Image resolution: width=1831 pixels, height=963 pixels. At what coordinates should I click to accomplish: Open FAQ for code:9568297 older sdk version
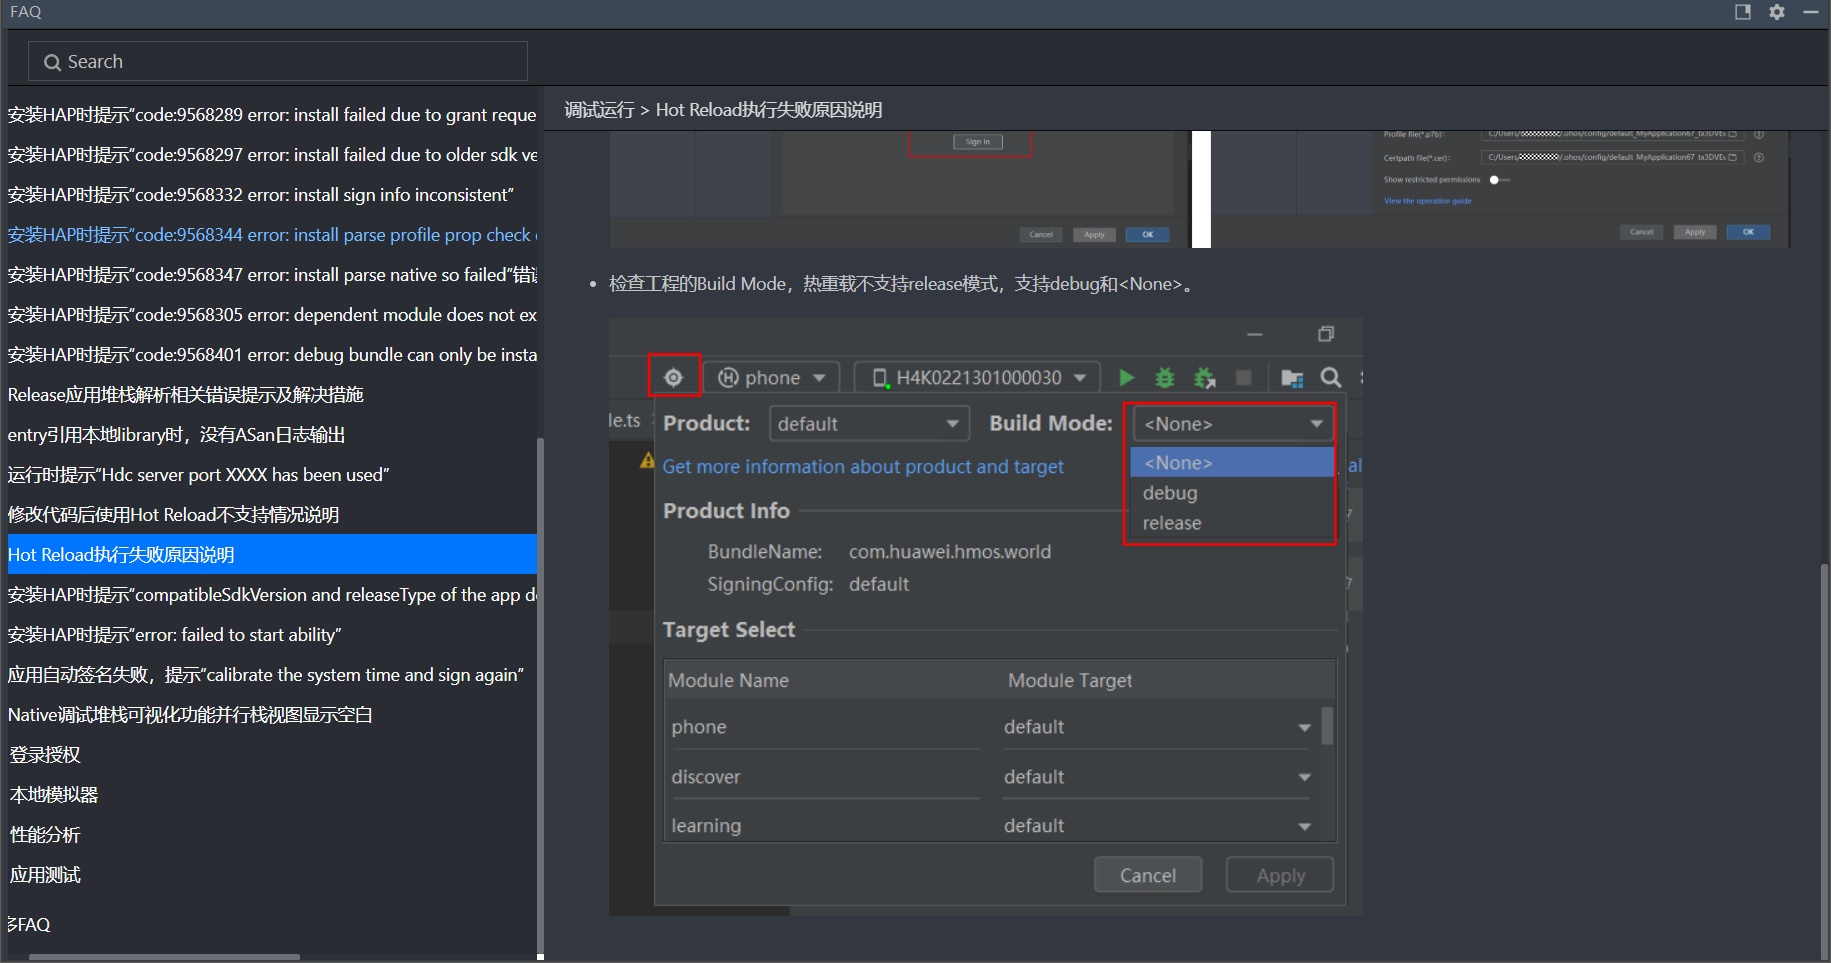point(272,155)
